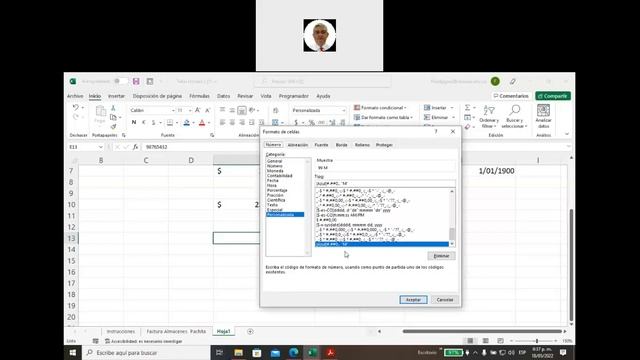Add a new sheet with plus icon
Viewport: 640px width, 360px height.
[x=250, y=331]
